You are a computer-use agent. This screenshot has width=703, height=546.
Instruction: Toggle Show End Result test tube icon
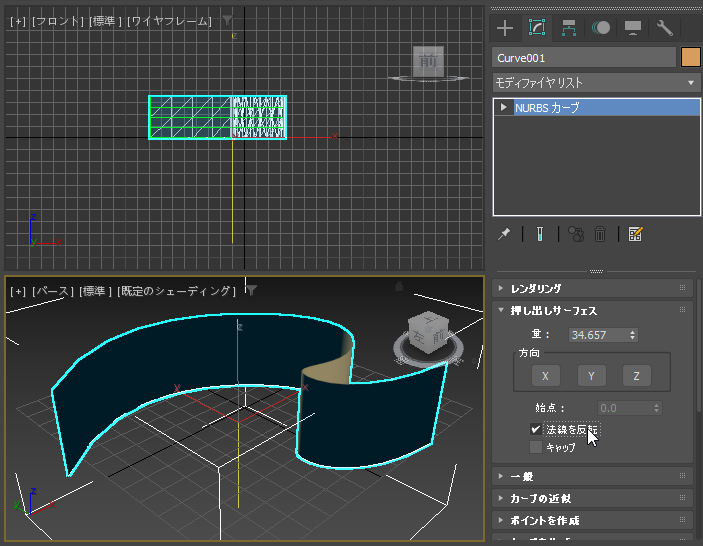(540, 234)
